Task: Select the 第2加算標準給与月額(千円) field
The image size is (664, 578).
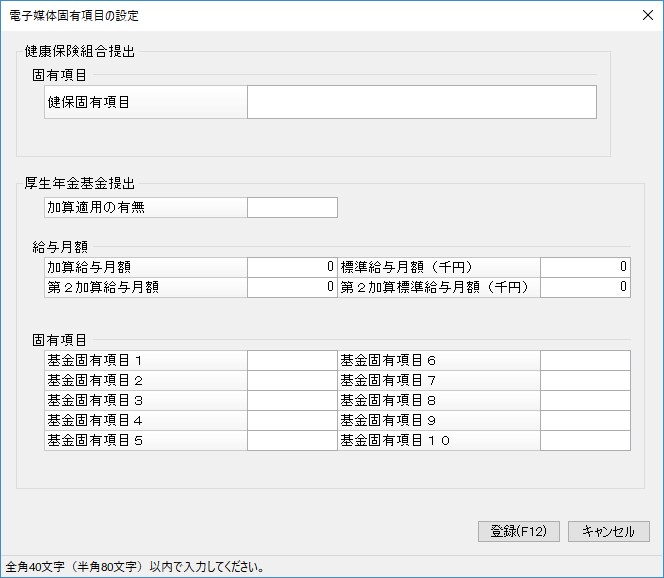Action: [585, 288]
